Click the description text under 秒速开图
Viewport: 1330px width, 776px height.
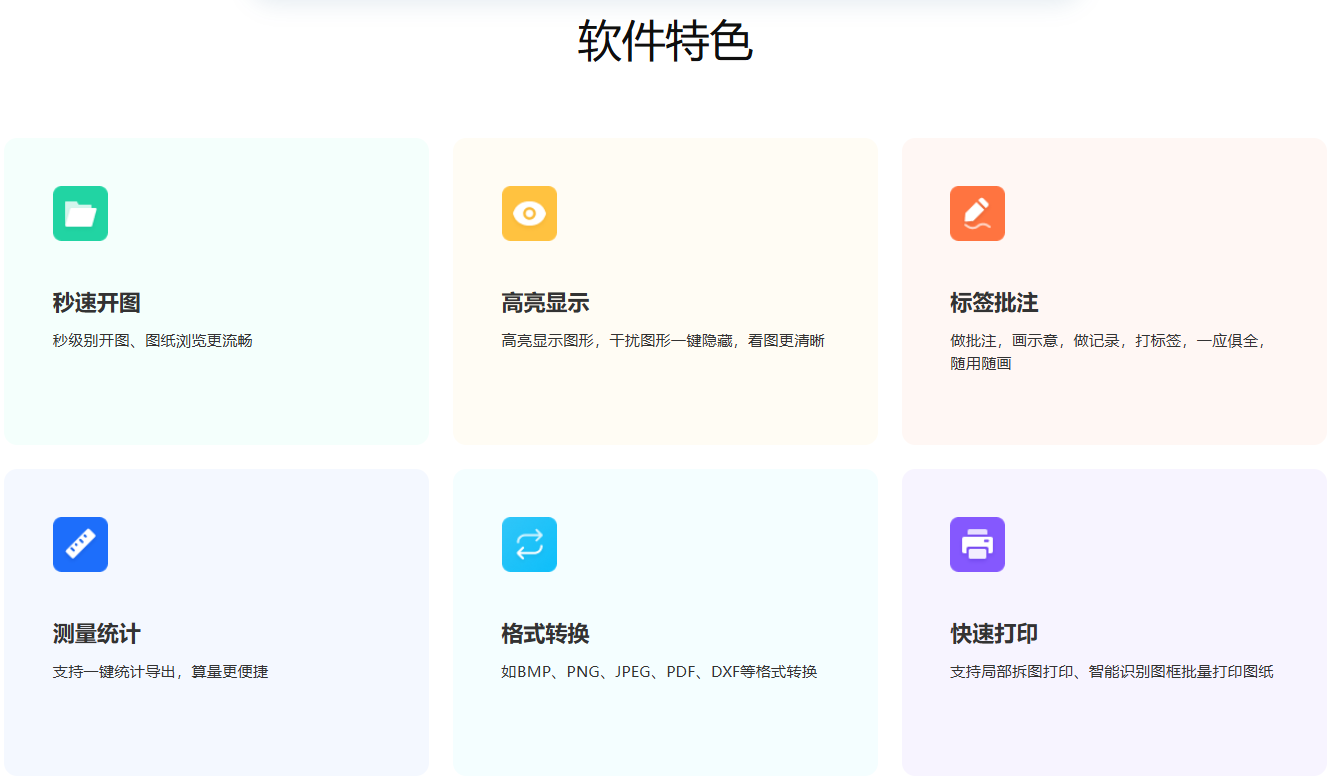153,341
